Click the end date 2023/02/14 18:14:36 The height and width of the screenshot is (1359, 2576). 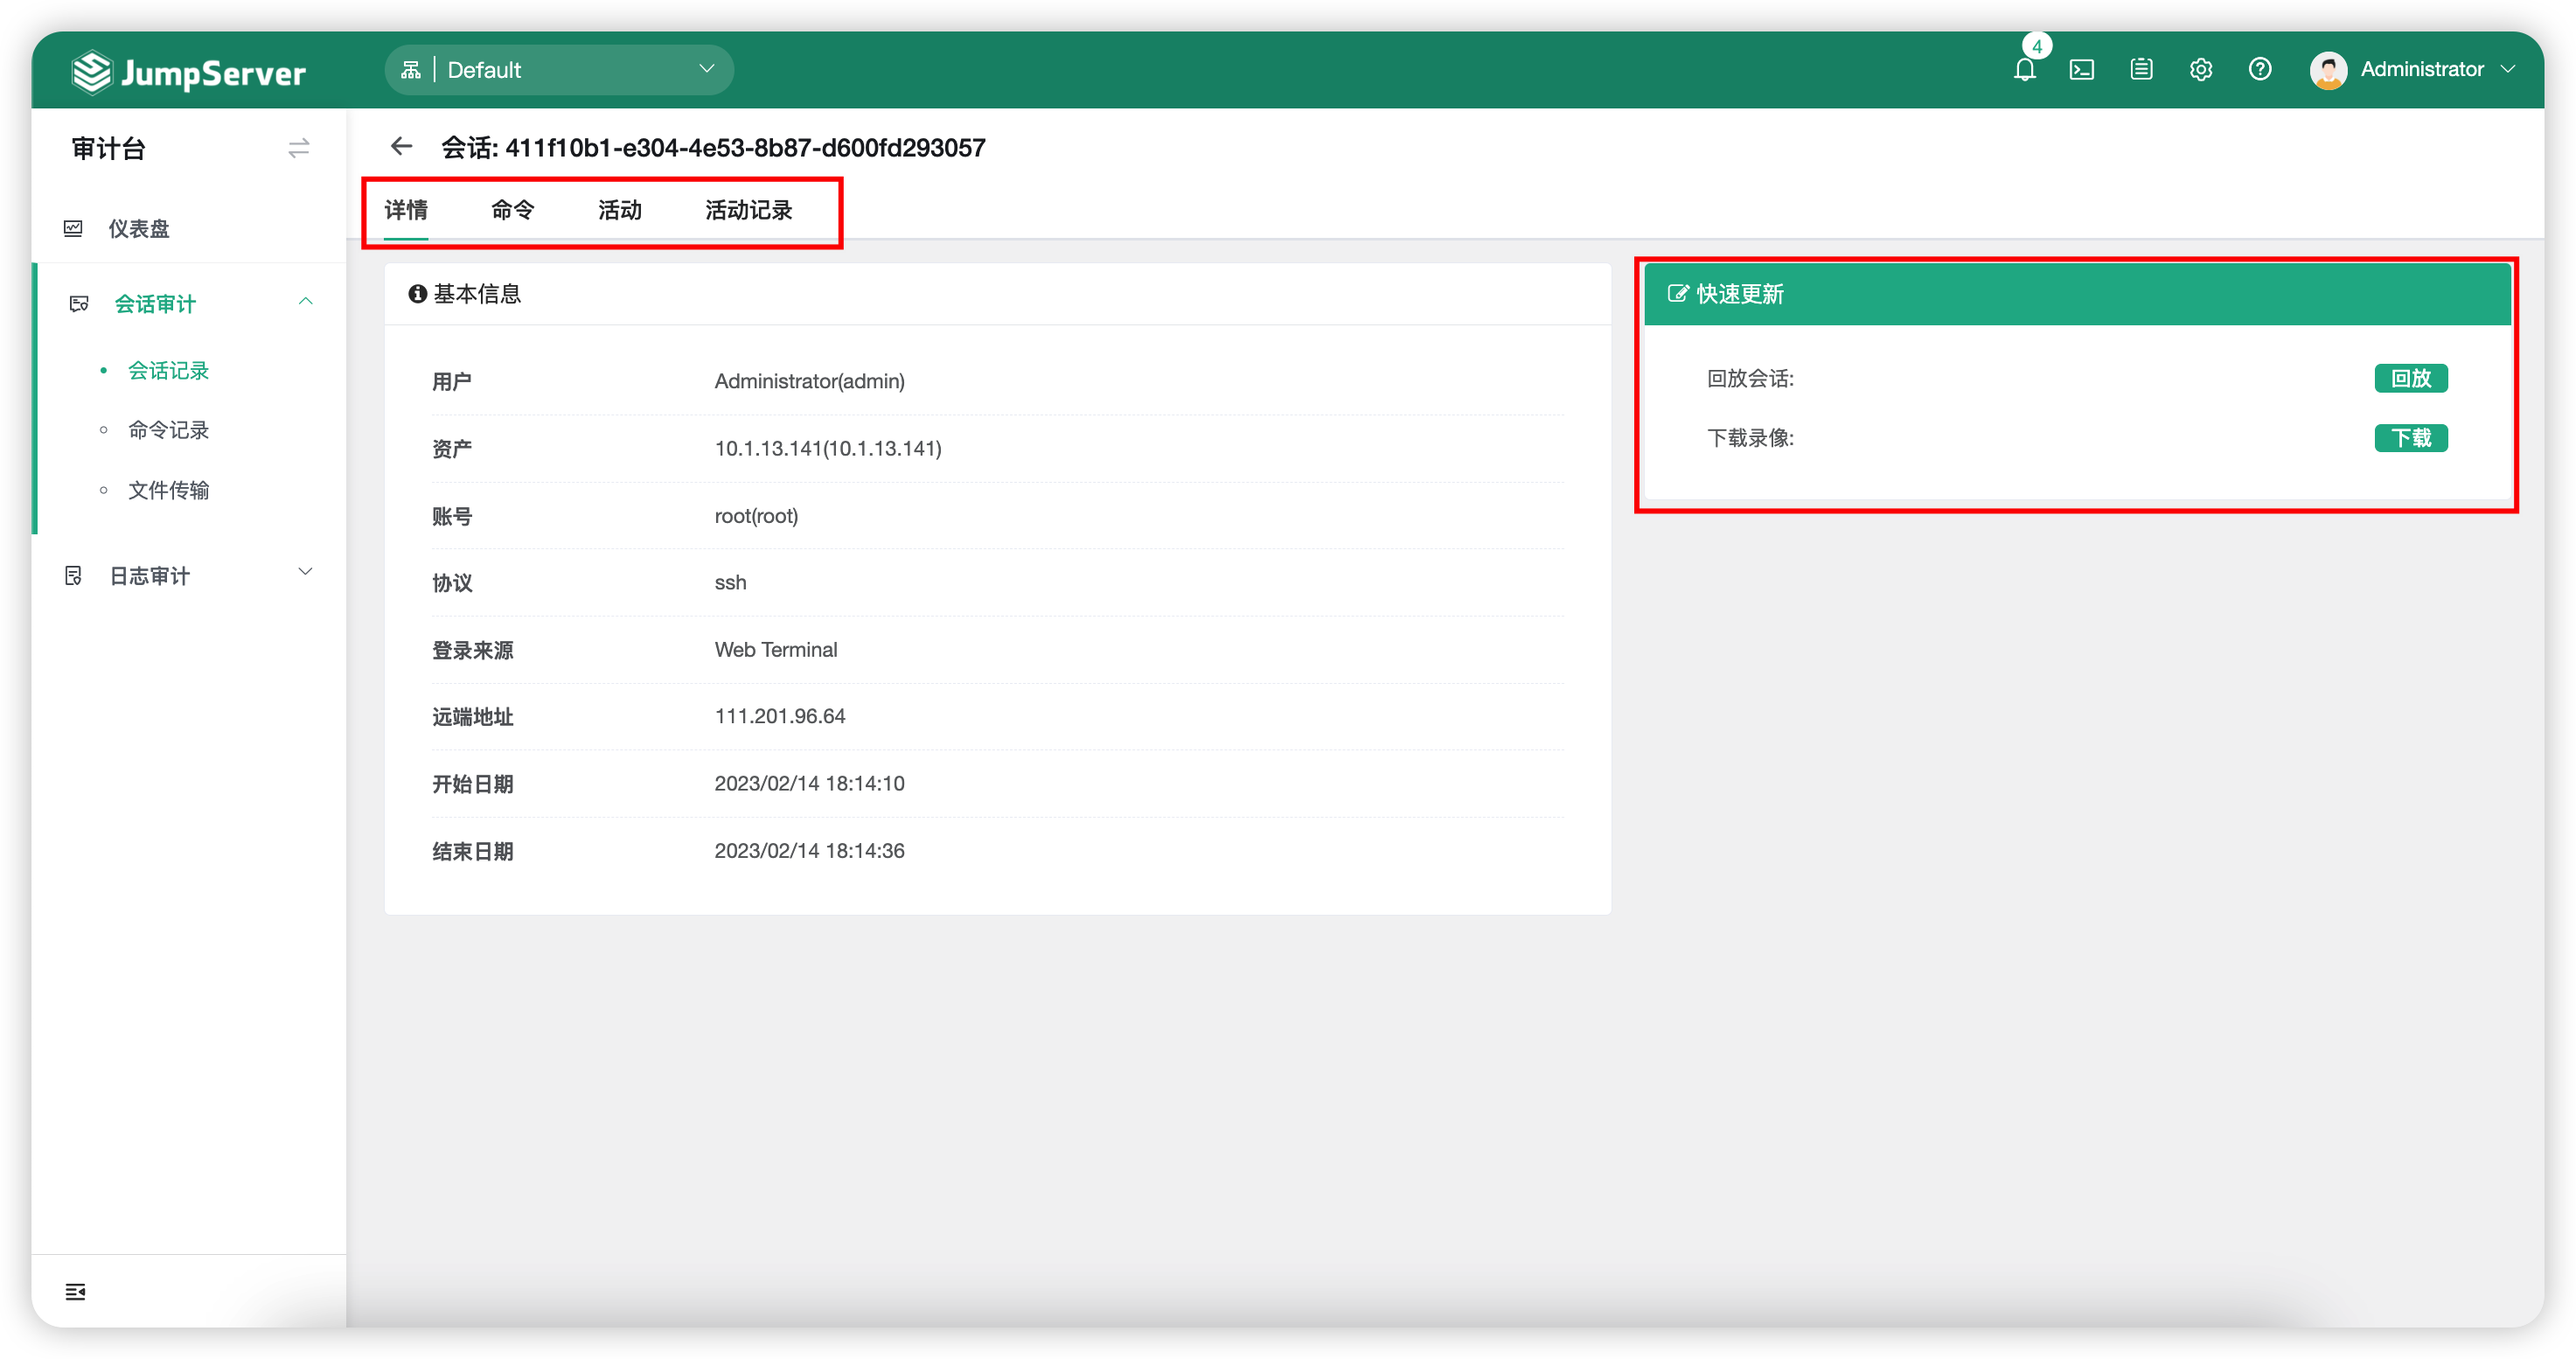pyautogui.click(x=809, y=851)
